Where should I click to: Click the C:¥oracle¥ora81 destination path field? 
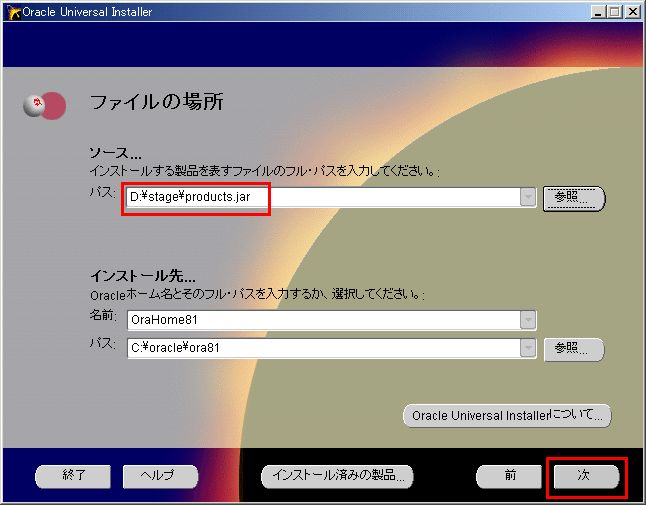pos(322,348)
